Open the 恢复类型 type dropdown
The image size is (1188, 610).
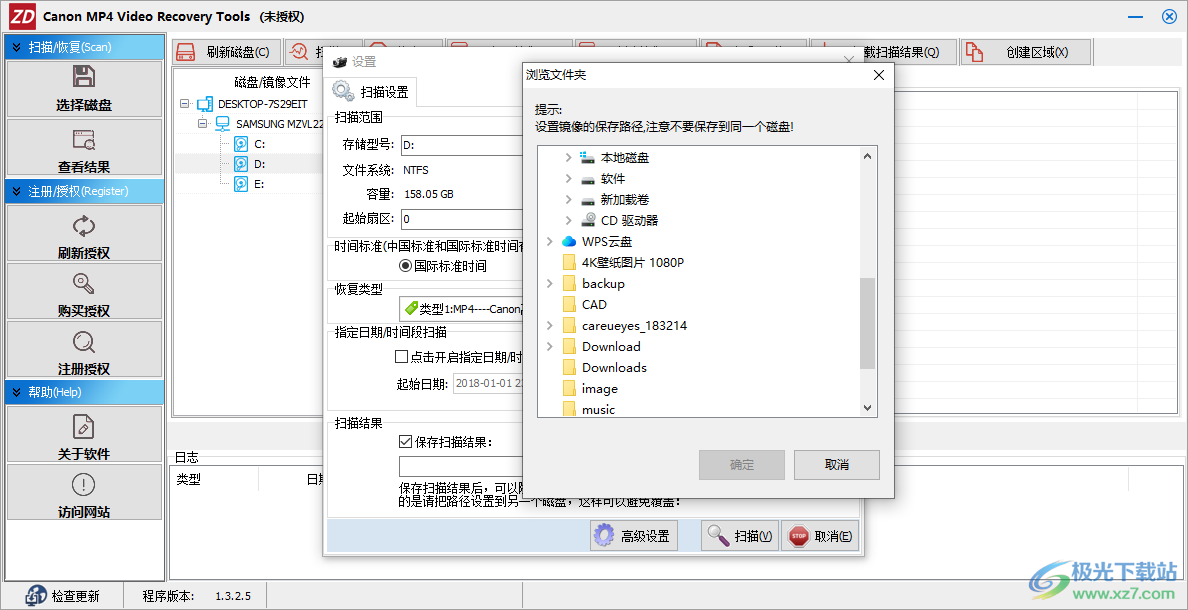coord(461,309)
